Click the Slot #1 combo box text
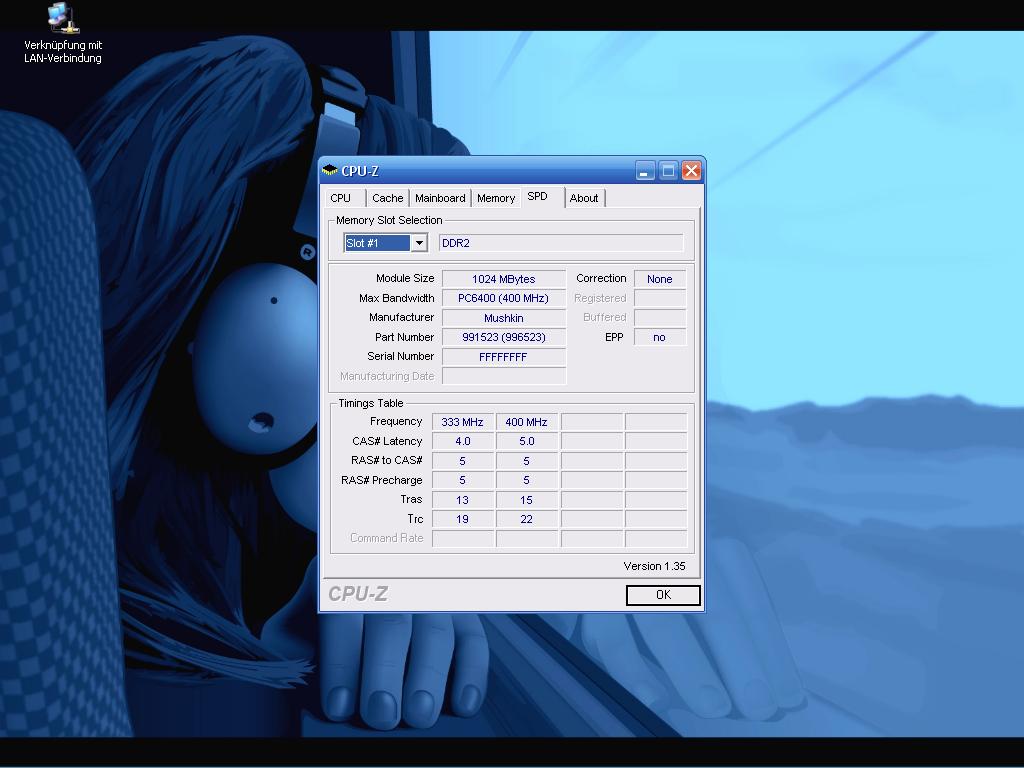Image resolution: width=1024 pixels, height=768 pixels. pos(377,243)
